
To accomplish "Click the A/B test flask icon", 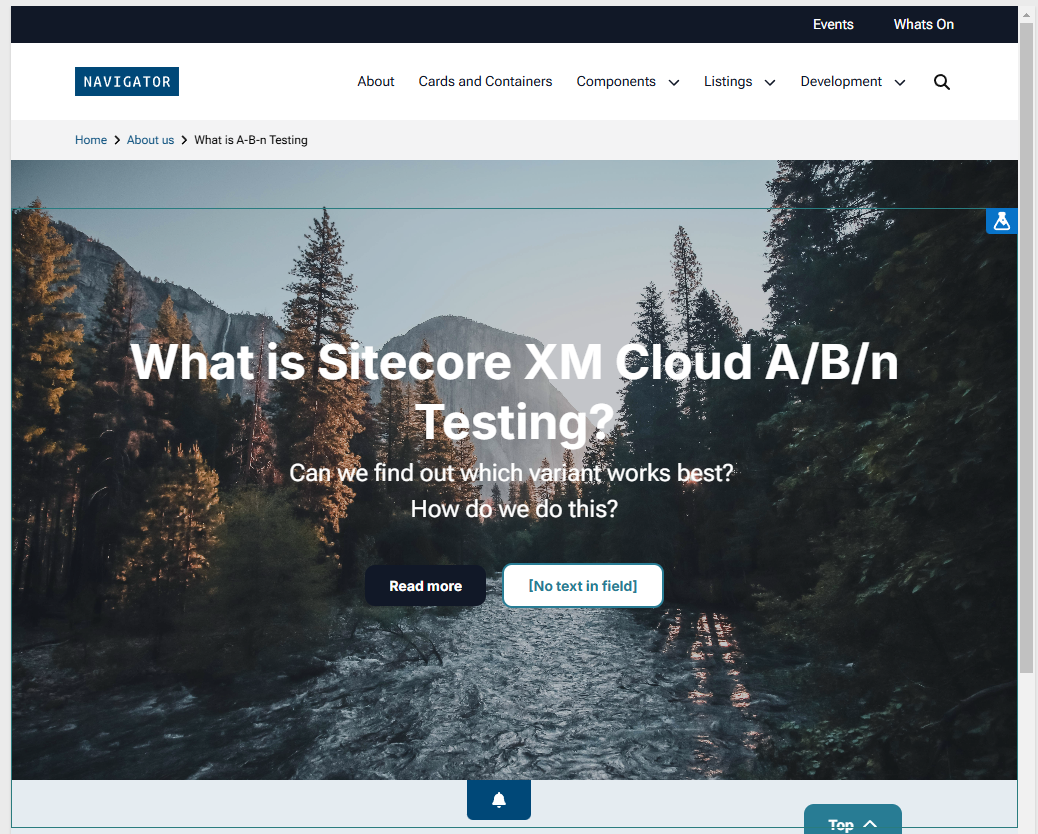I will (x=1002, y=221).
